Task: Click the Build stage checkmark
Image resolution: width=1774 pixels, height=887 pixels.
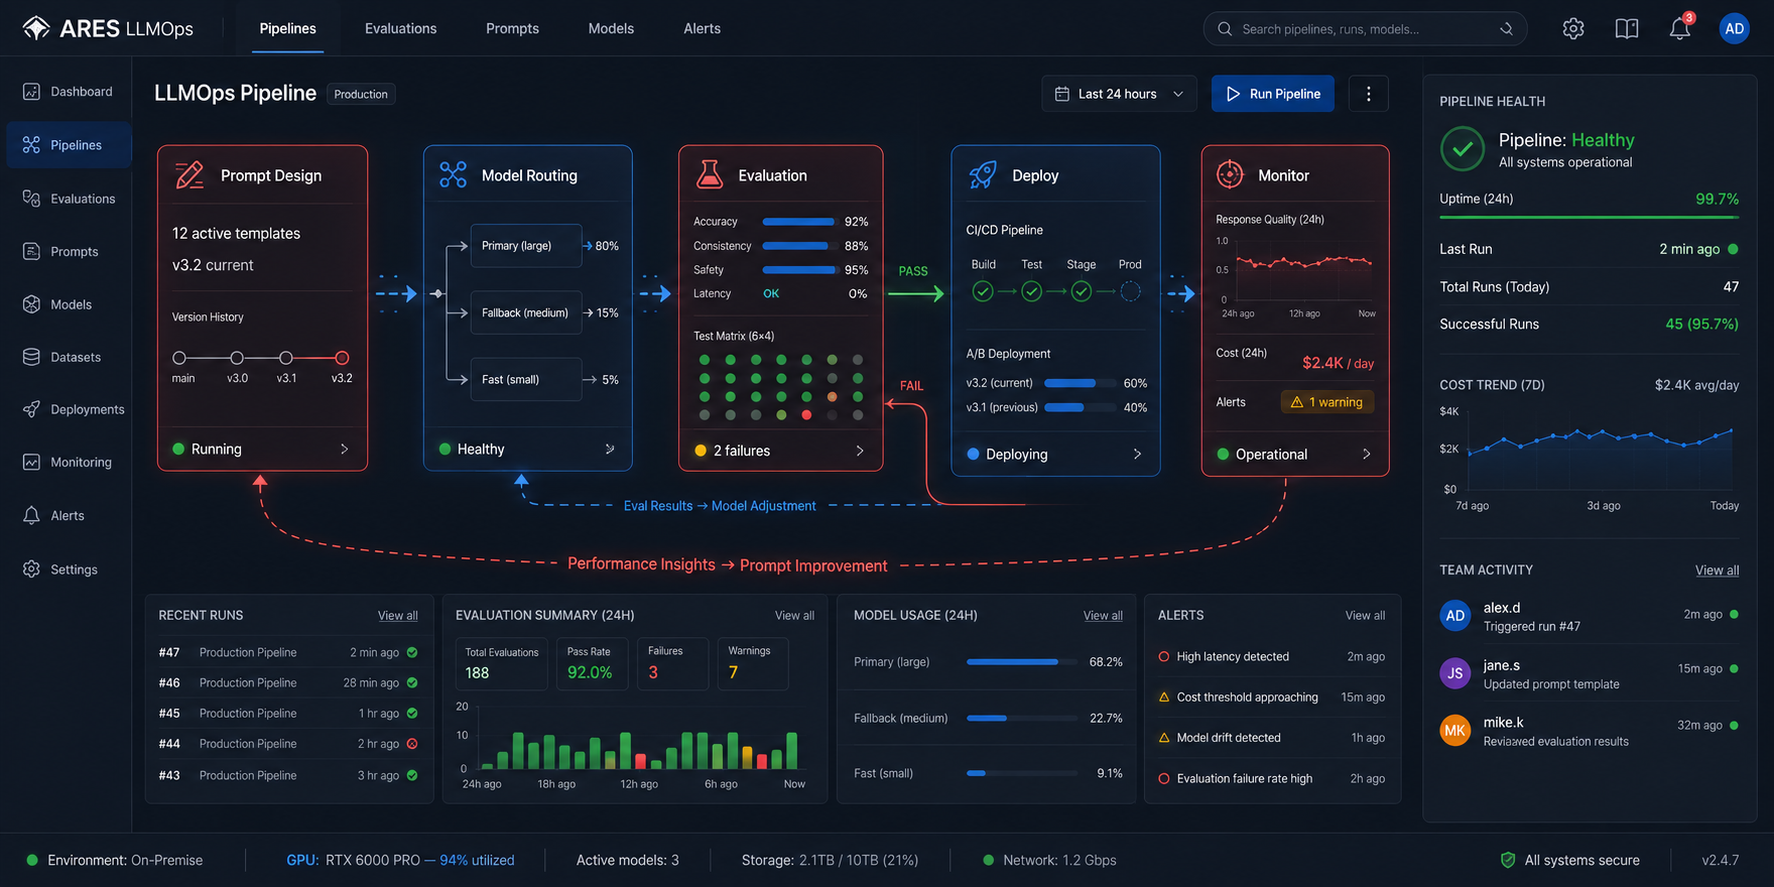Action: point(983,291)
